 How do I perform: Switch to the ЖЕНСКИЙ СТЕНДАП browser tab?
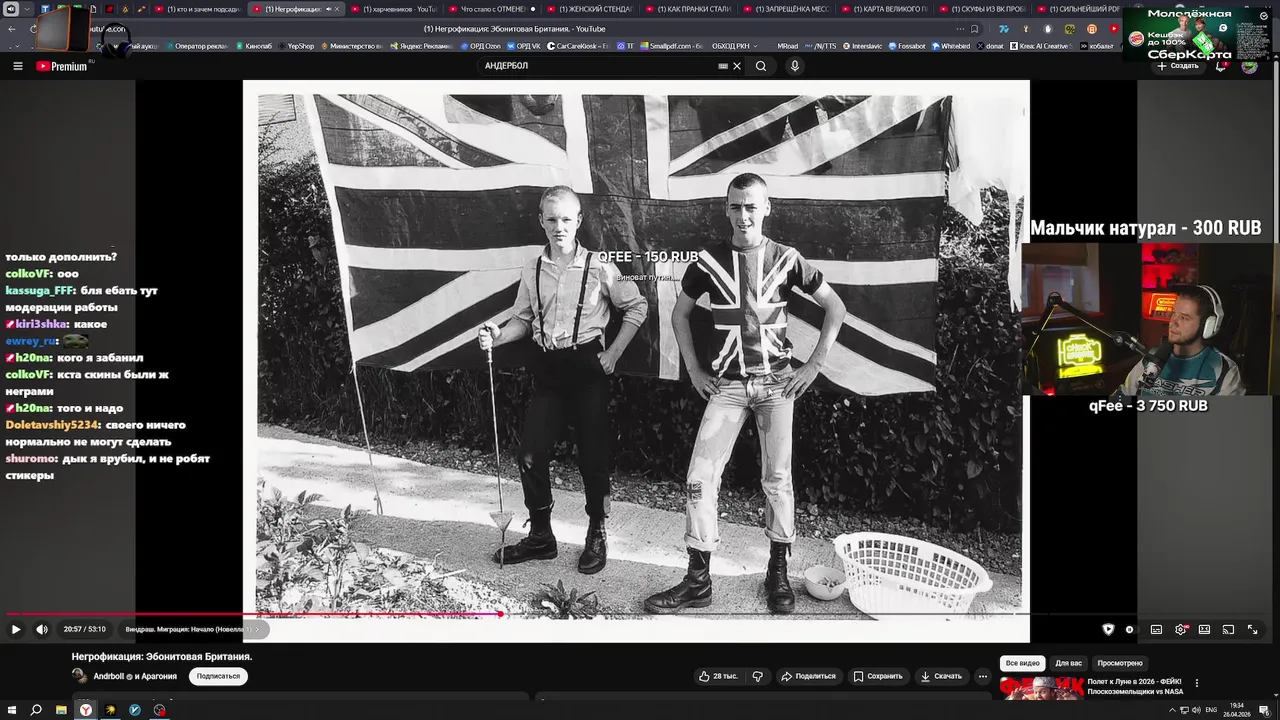(588, 9)
